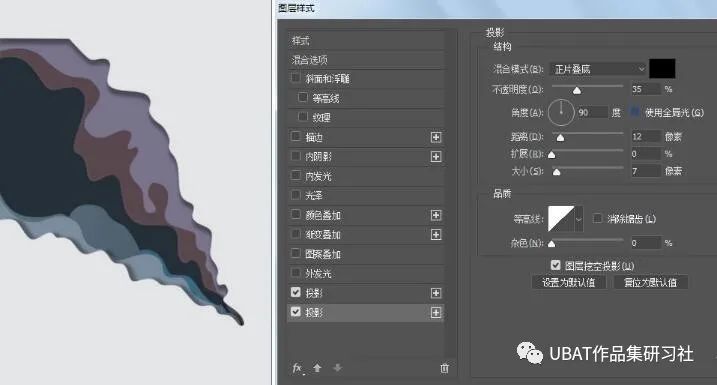The width and height of the screenshot is (717, 385).
Task: Enable the 图案叠加 checkbox
Action: (x=296, y=253)
